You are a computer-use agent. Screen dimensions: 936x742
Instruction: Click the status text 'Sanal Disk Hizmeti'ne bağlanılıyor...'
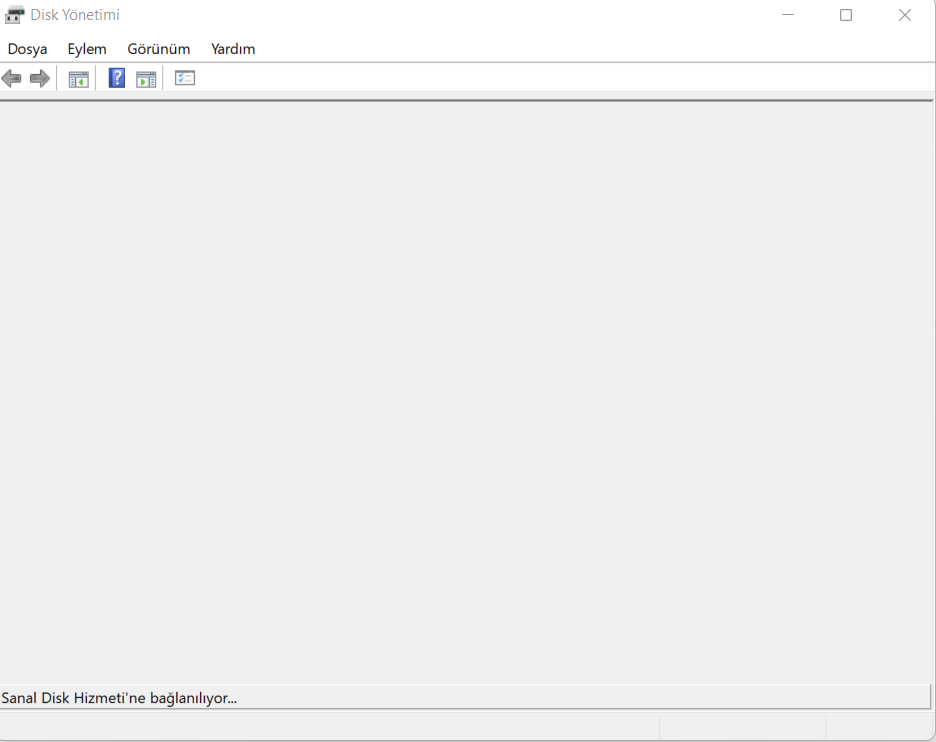coord(119,698)
